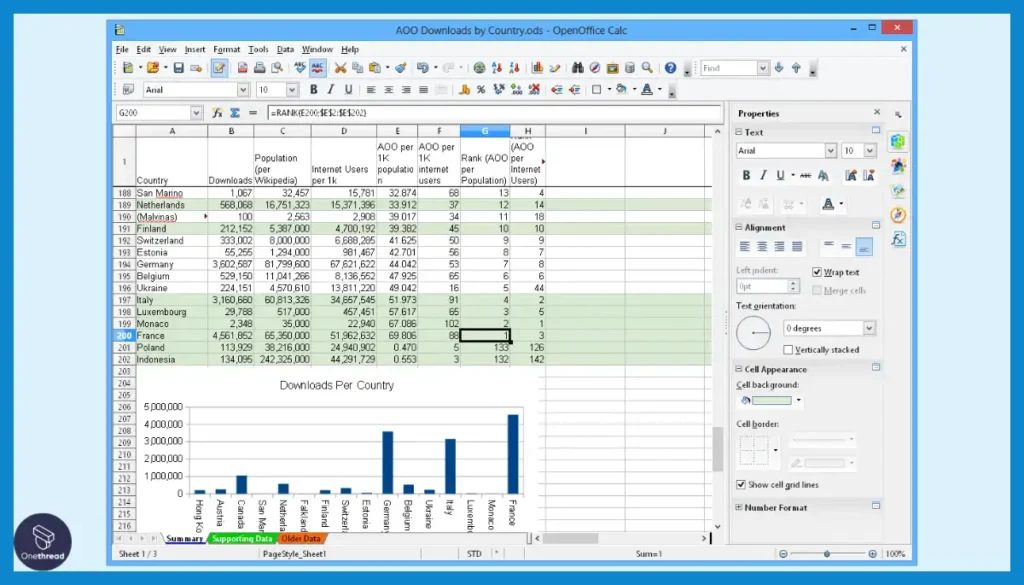Open the Font Size dropdown in toolbar
The height and width of the screenshot is (585, 1024).
(x=292, y=90)
